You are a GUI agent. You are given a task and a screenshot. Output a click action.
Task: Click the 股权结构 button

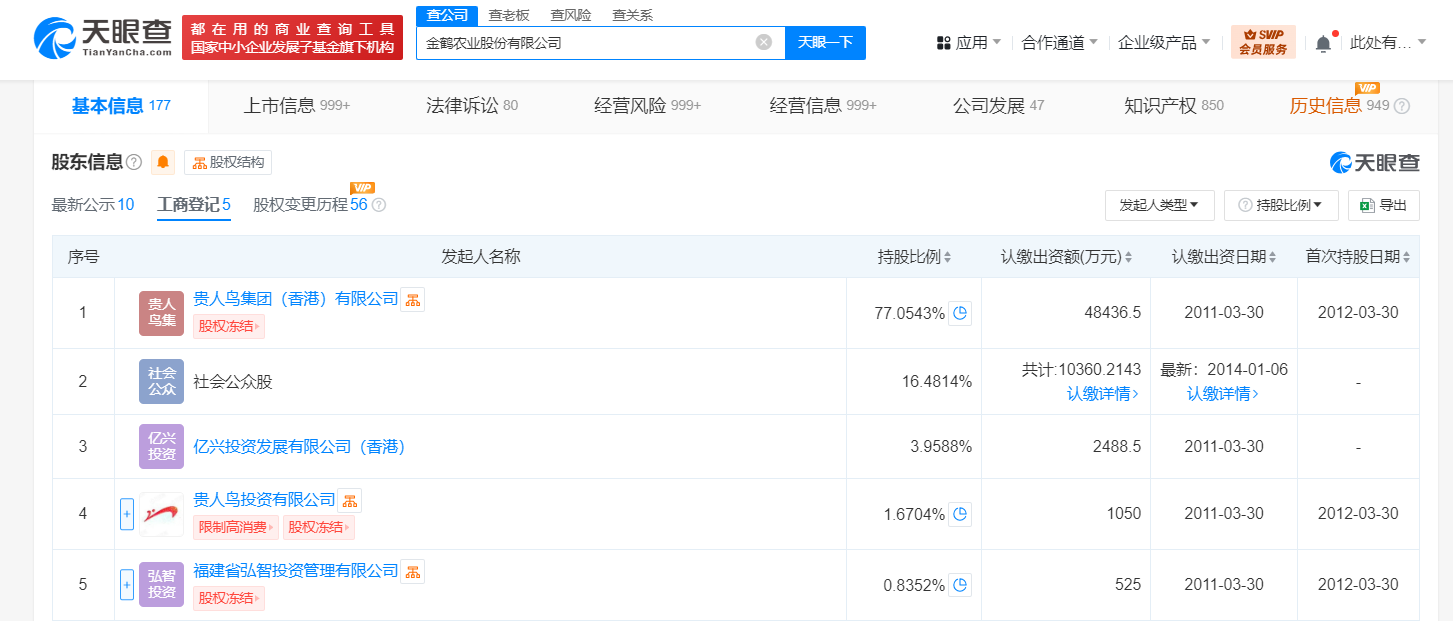[228, 163]
